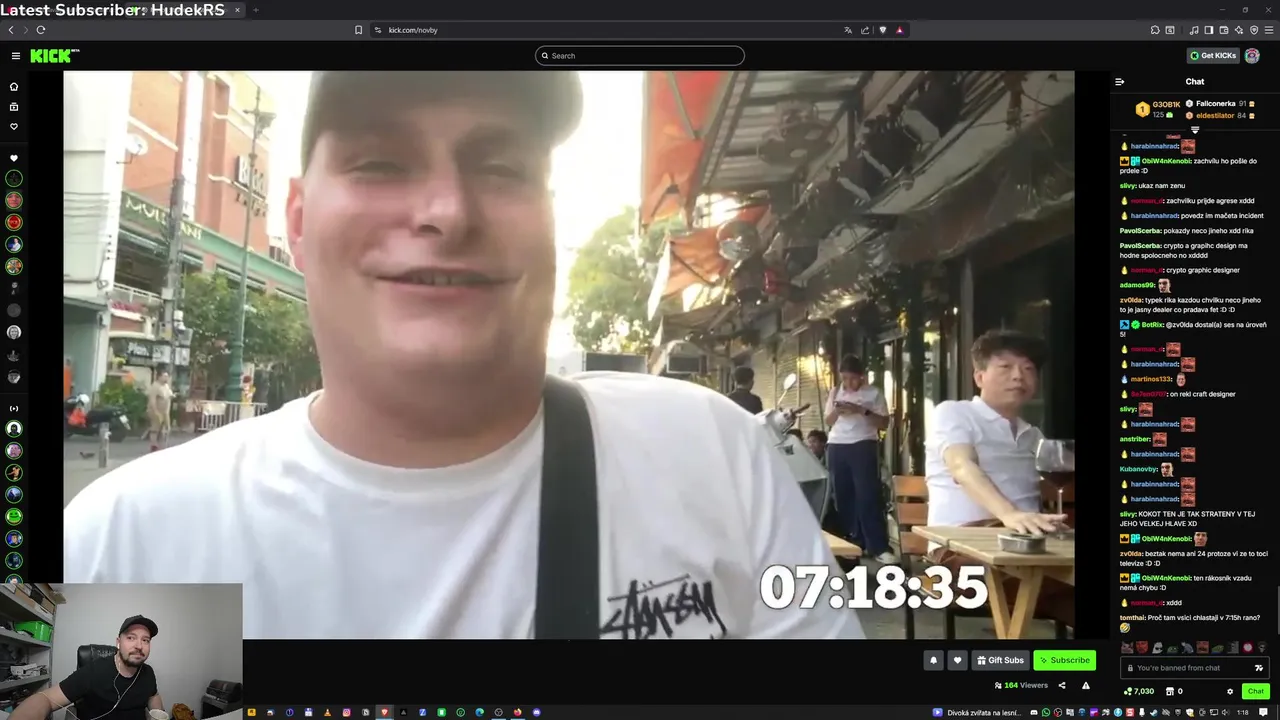The width and height of the screenshot is (1280, 720).
Task: Go to Home in the left sidebar
Action: point(14,86)
